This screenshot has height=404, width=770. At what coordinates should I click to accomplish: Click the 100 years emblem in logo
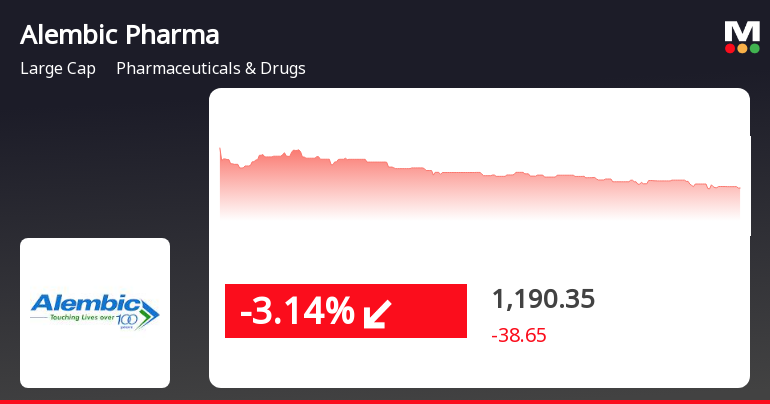pyautogui.click(x=128, y=320)
